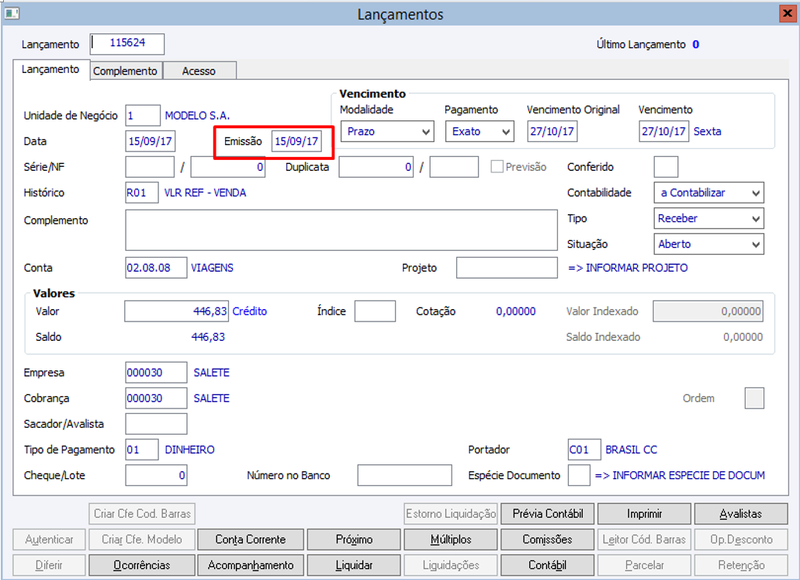This screenshot has width=800, height=580.
Task: Click the Valor amount field
Action: [x=177, y=311]
